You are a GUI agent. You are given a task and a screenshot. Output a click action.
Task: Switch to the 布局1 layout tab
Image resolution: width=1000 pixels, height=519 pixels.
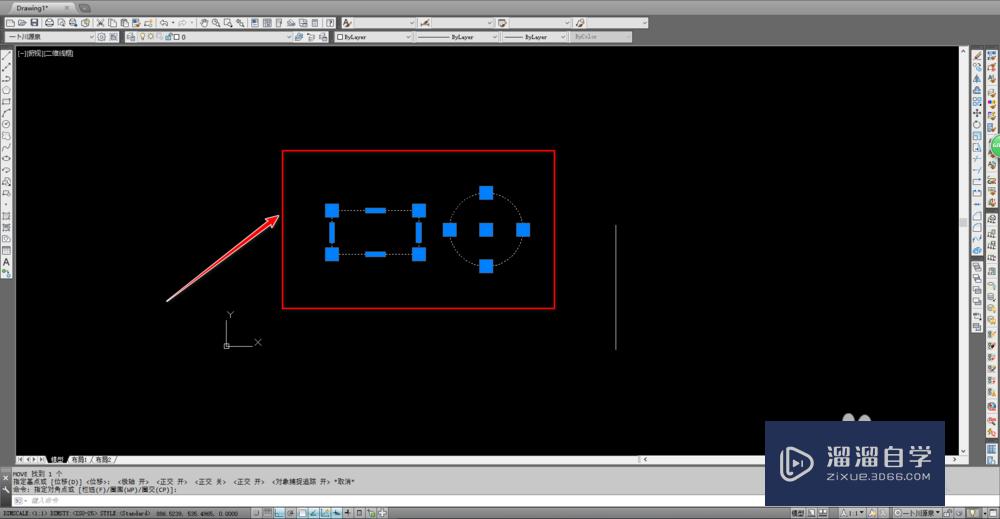point(79,459)
